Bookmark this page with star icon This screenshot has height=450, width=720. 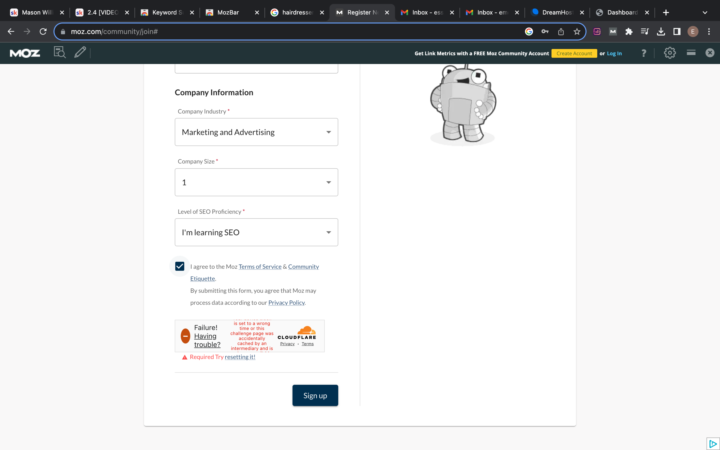(x=577, y=31)
